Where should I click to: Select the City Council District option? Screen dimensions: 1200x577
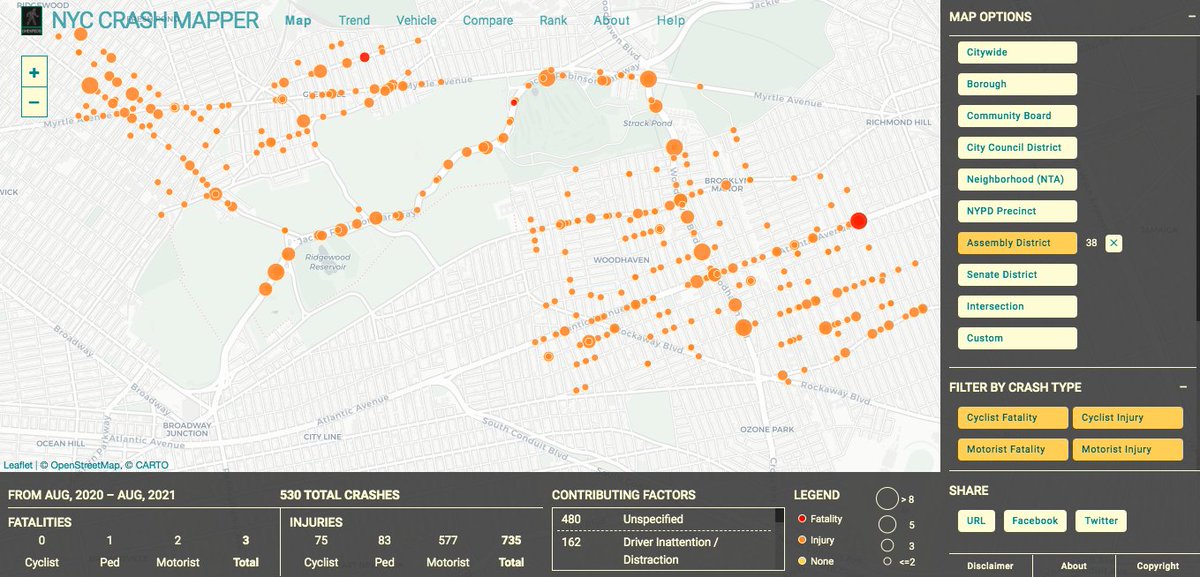click(1017, 148)
